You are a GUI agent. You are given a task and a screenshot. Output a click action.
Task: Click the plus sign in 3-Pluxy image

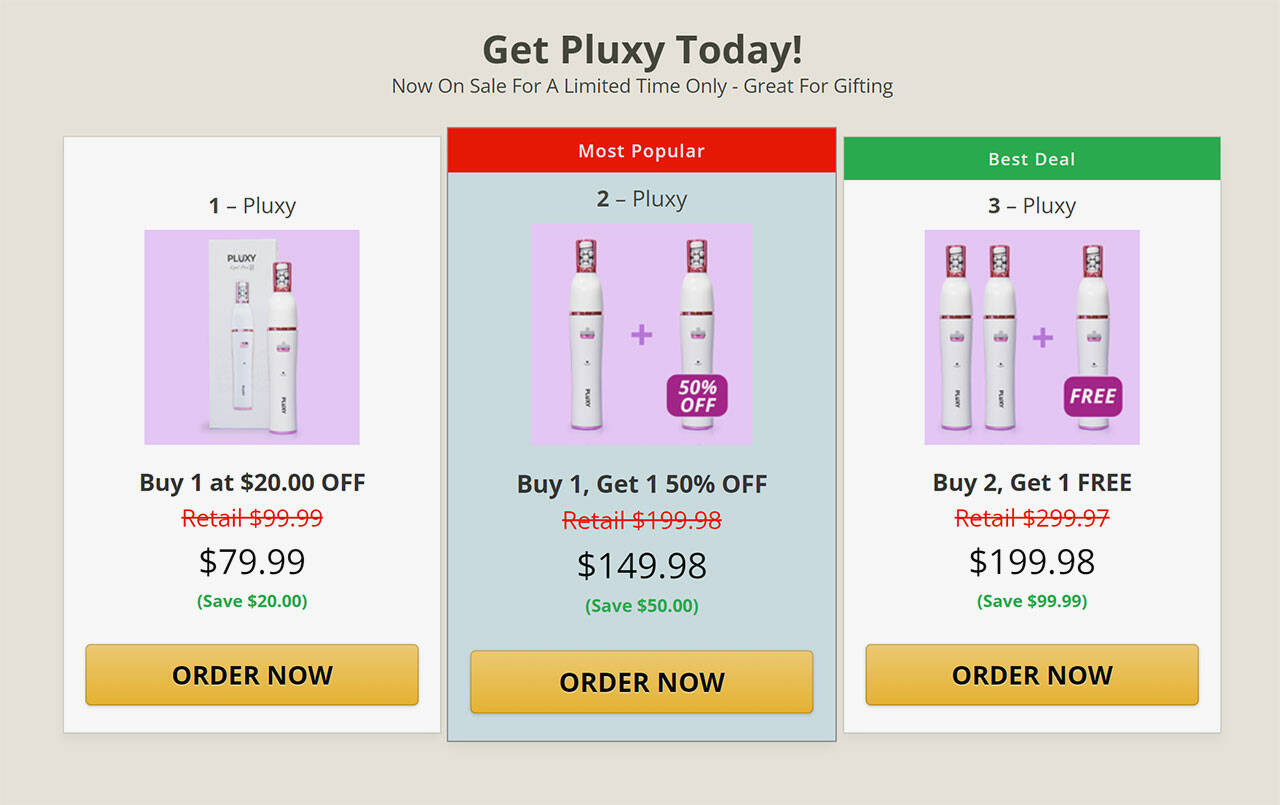1043,338
